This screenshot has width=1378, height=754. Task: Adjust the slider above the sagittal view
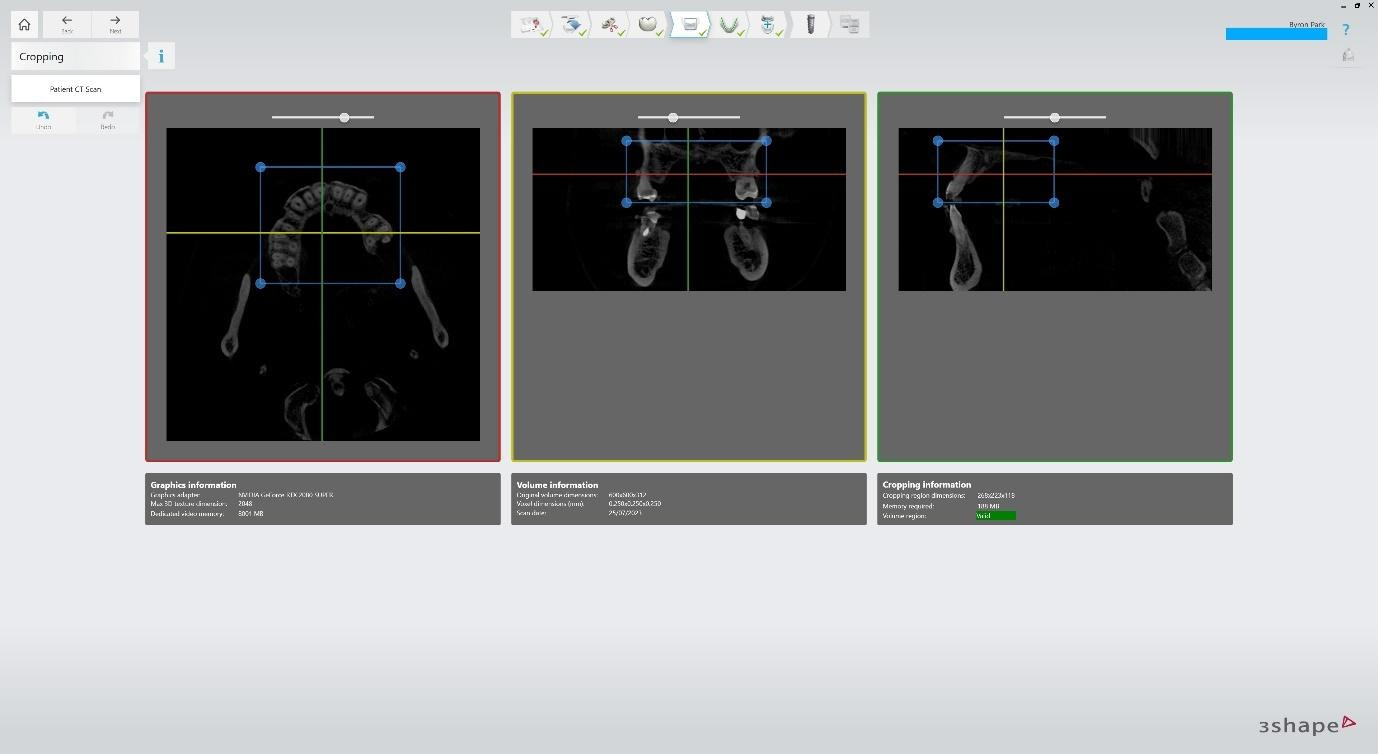pos(1054,117)
